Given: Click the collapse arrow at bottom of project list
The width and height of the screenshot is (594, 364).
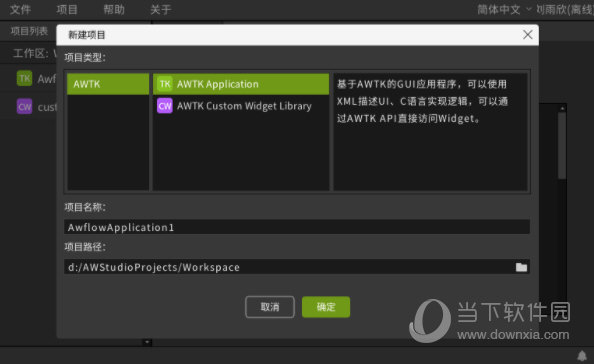Looking at the screenshot, I should tap(147, 342).
